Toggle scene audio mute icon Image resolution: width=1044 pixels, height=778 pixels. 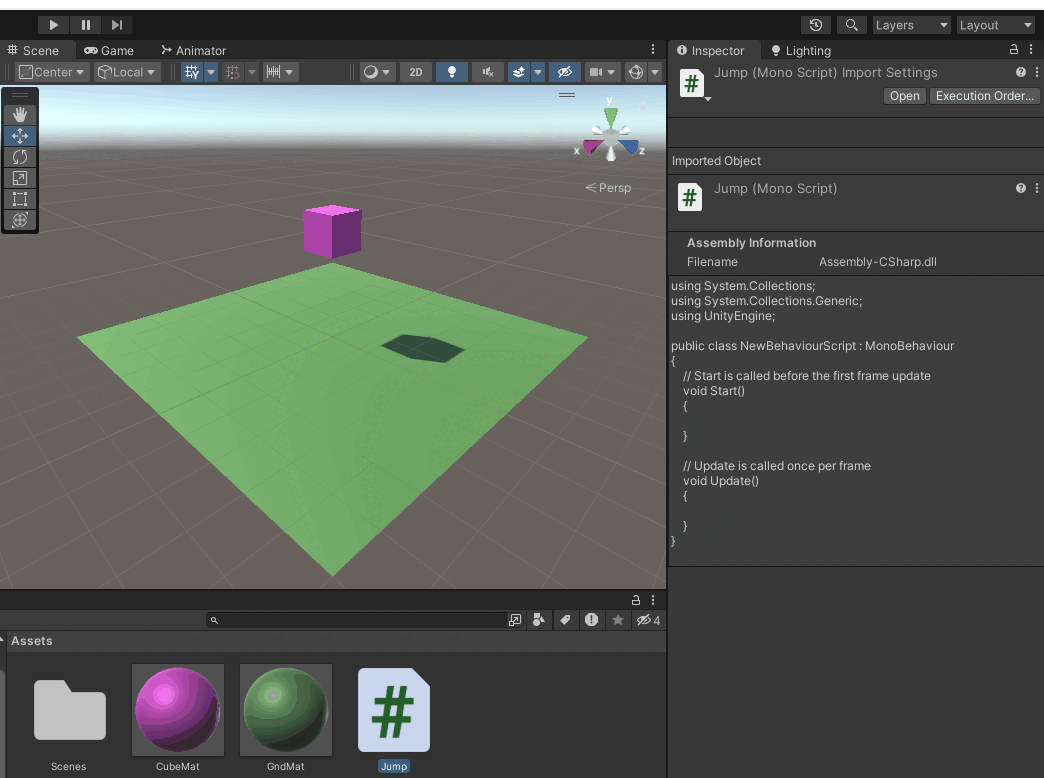point(487,72)
